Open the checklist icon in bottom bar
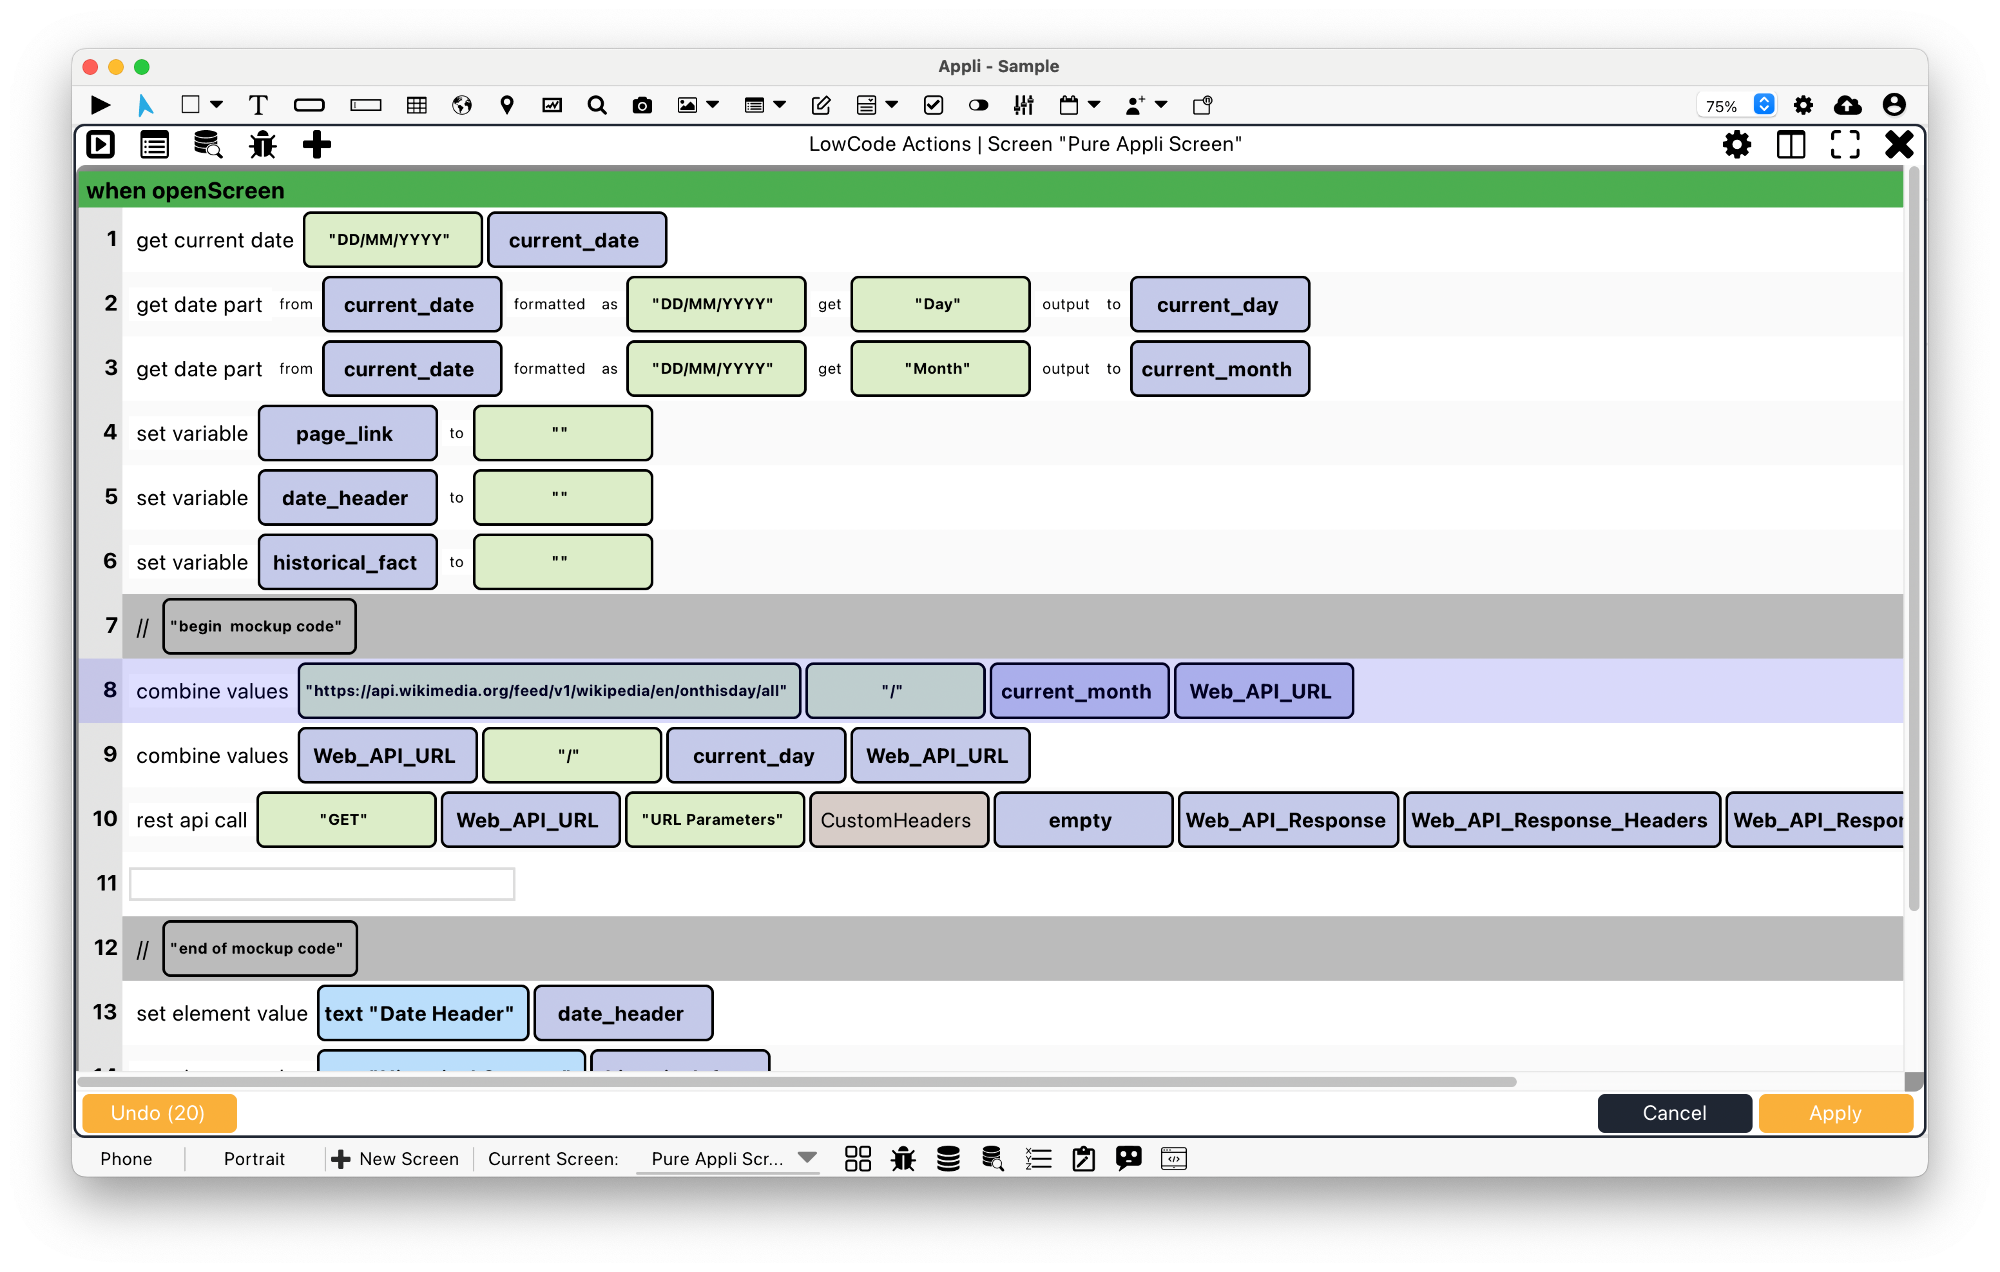 coord(1039,1159)
